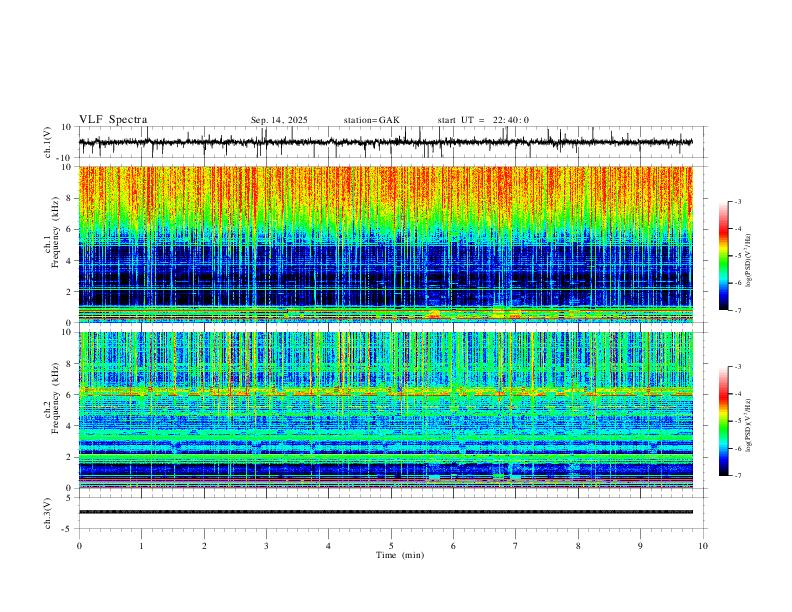Click the ch.3(V) flat waveform trace
Screen dimensions: 792x612
point(385,512)
